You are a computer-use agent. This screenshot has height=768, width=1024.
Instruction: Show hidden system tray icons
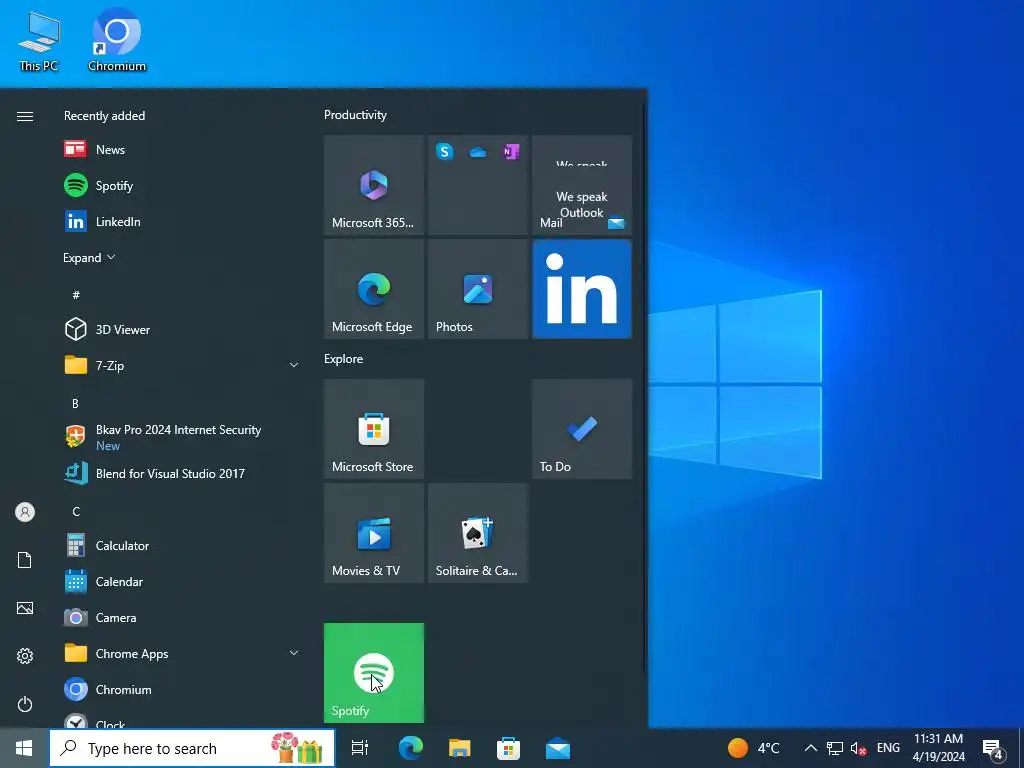tap(810, 748)
